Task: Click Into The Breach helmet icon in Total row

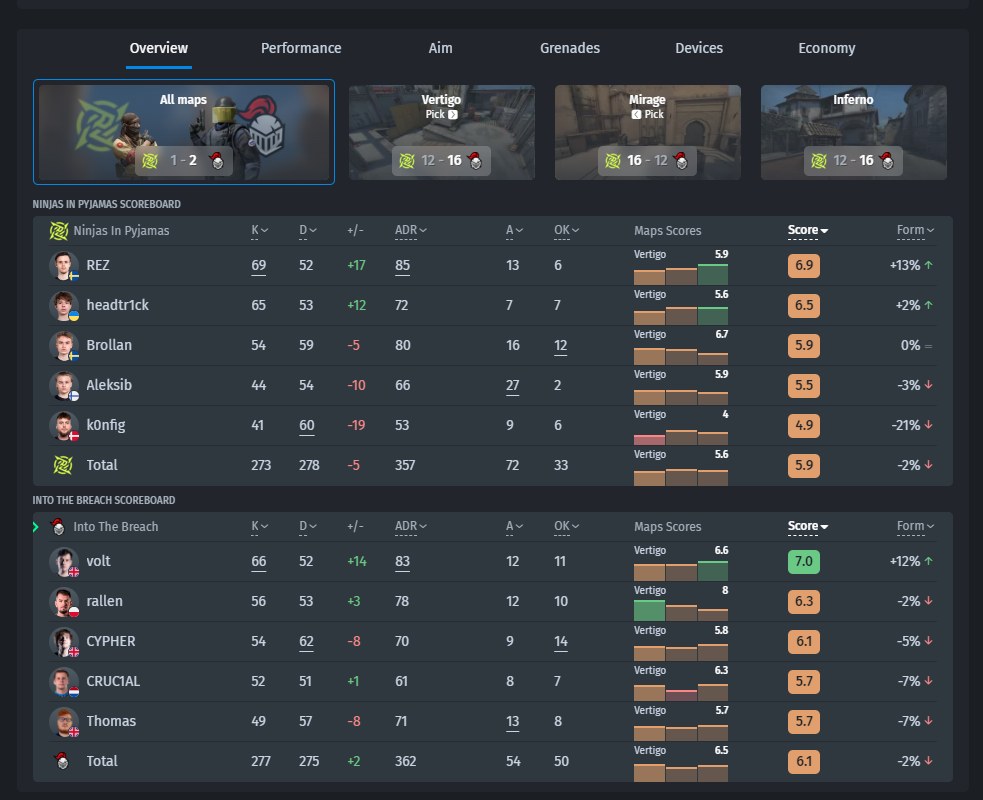Action: pyautogui.click(x=61, y=761)
